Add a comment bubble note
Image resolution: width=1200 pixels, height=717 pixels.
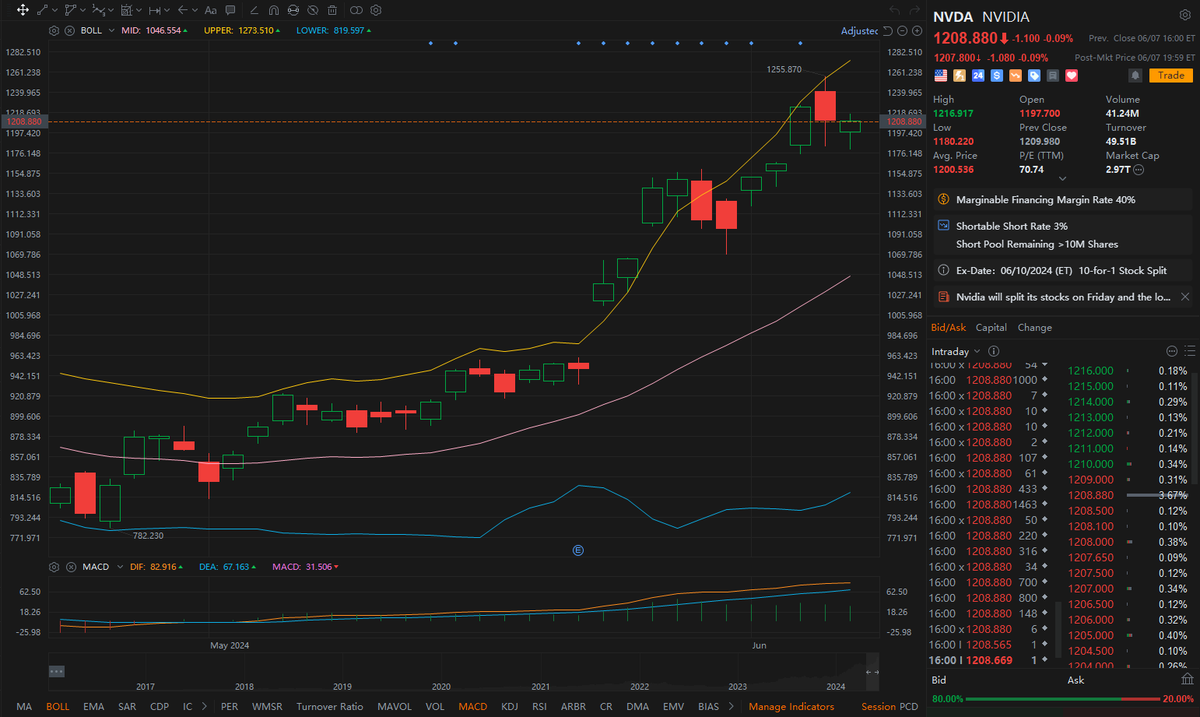click(230, 10)
